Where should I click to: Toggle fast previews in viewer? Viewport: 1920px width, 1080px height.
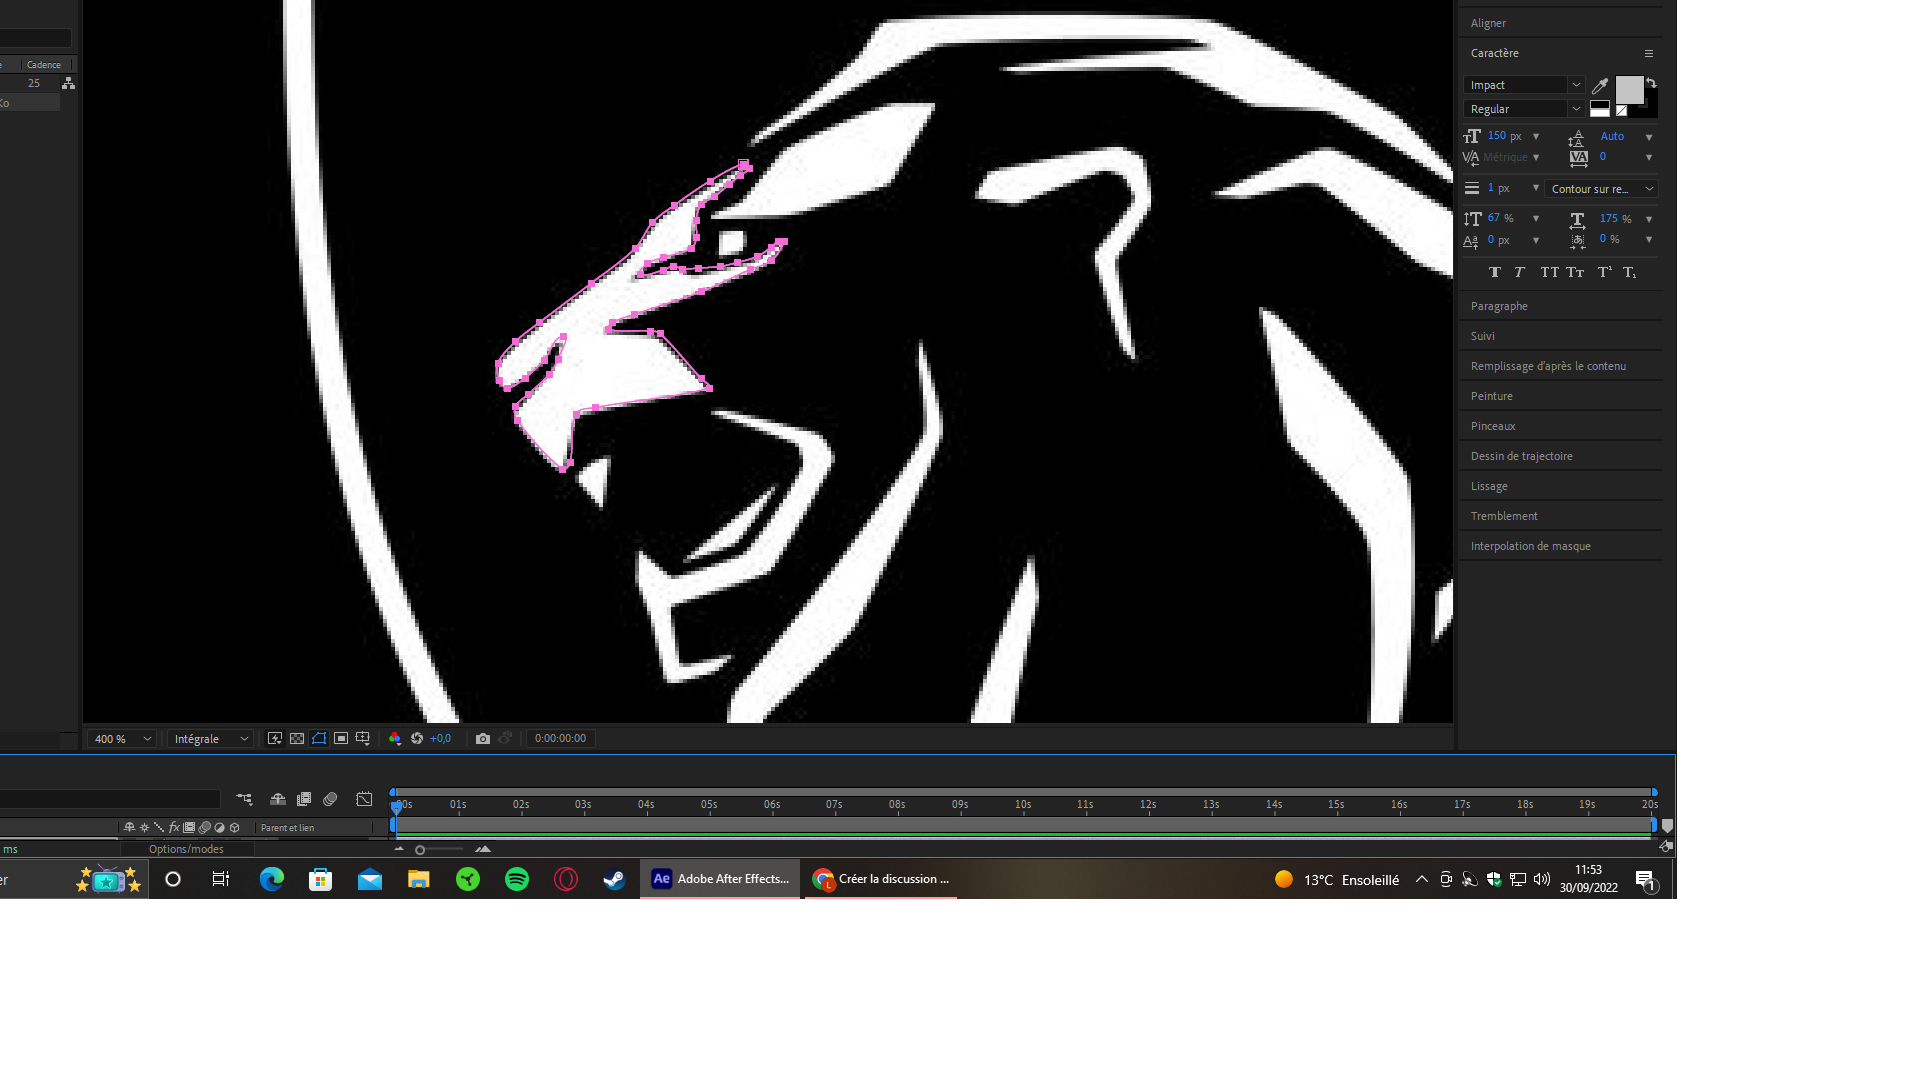point(275,739)
